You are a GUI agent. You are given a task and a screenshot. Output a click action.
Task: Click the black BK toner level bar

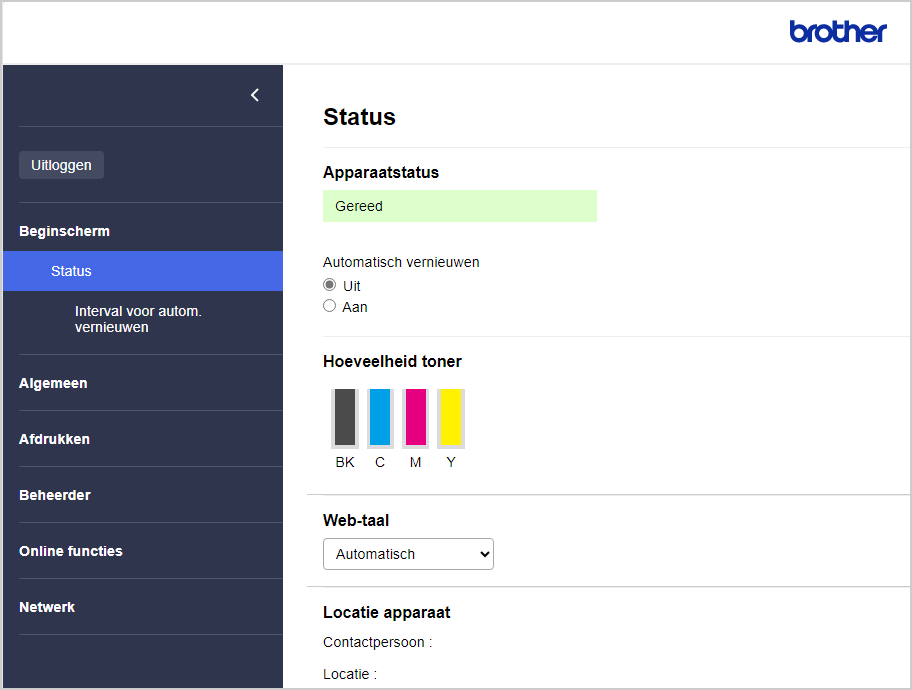pyautogui.click(x=345, y=418)
